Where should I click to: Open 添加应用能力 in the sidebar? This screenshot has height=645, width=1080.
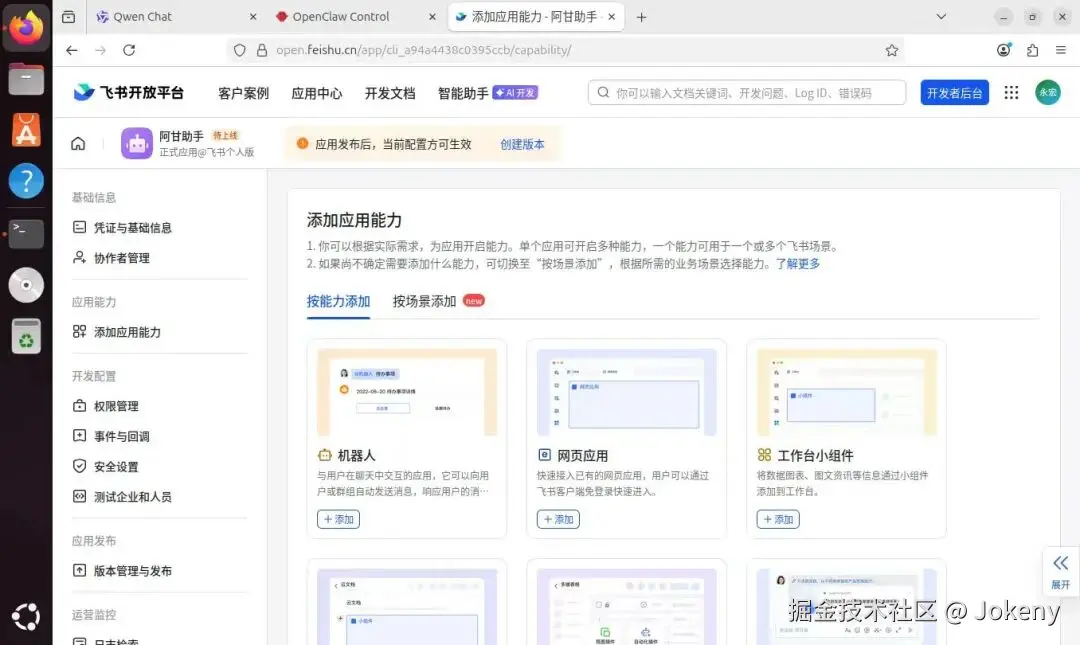coord(127,331)
